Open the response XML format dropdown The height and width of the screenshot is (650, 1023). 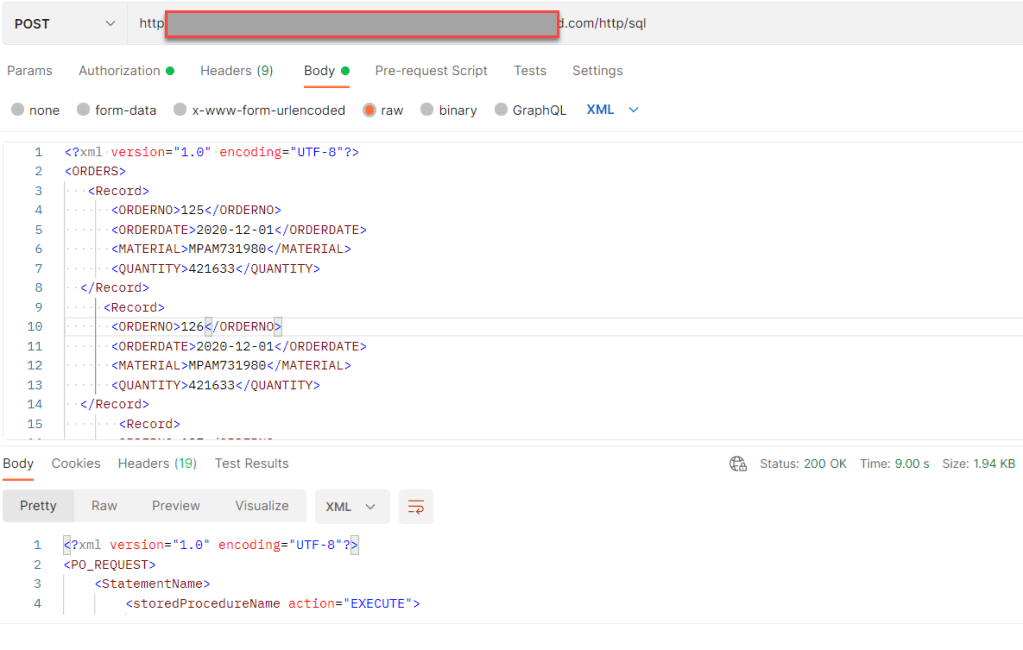(x=351, y=507)
